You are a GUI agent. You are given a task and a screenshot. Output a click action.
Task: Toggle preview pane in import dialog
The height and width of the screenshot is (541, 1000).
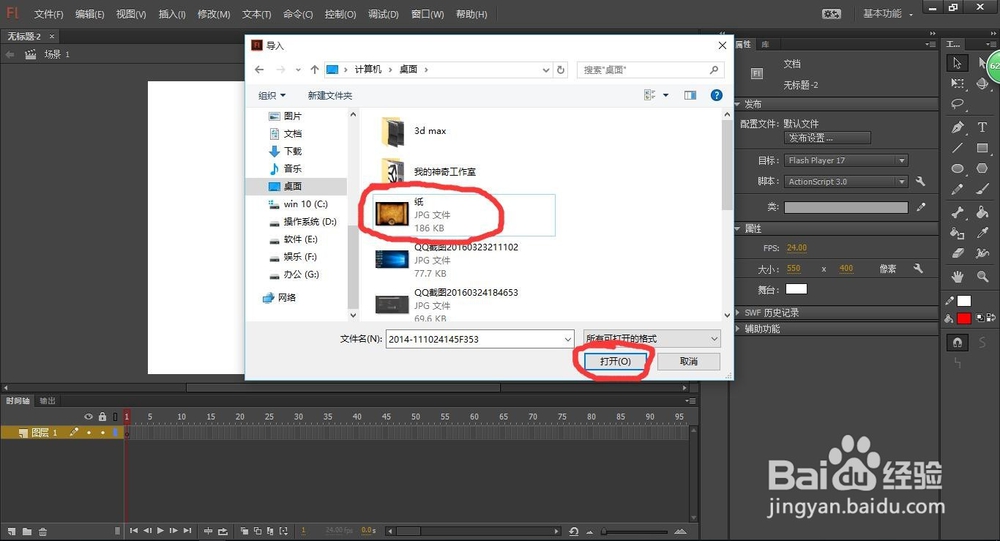click(x=690, y=95)
